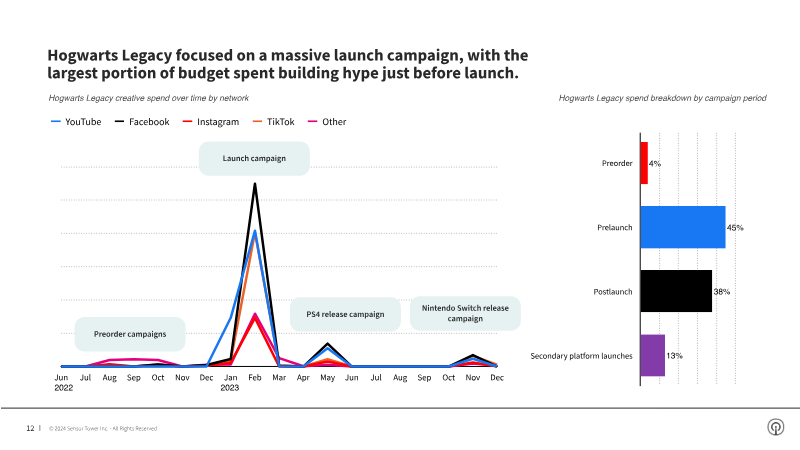Select the Nov 2023 axis label

click(x=472, y=378)
